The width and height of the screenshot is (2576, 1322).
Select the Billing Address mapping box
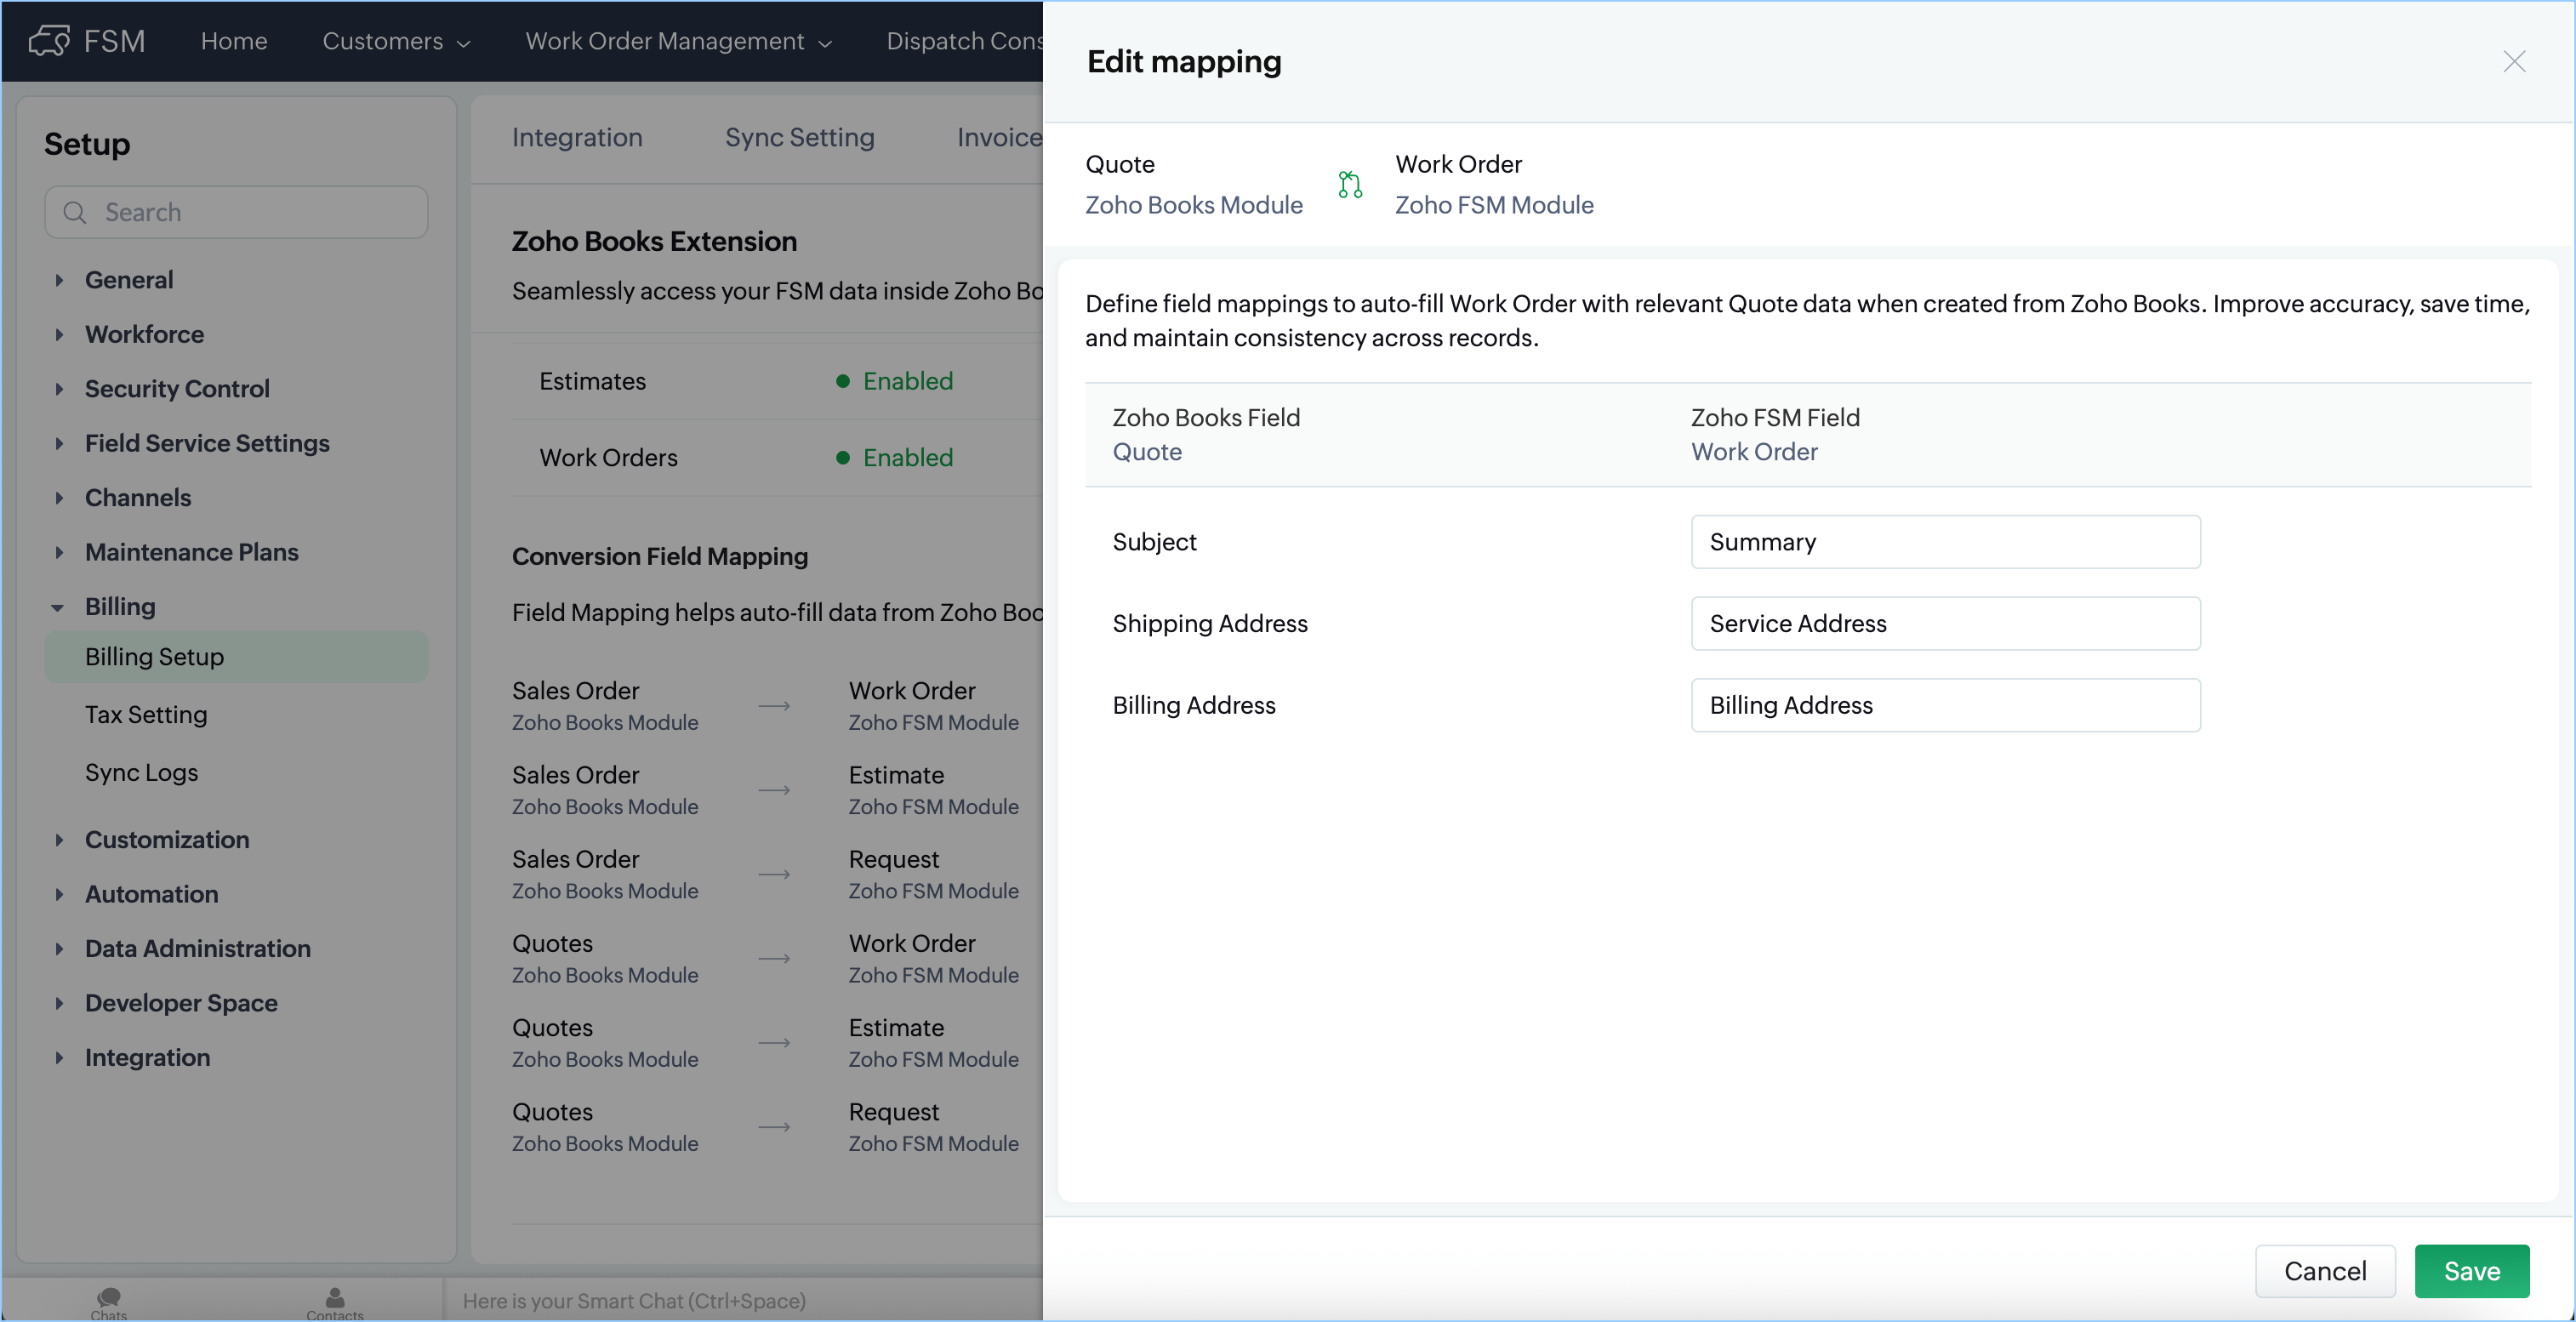tap(1945, 706)
